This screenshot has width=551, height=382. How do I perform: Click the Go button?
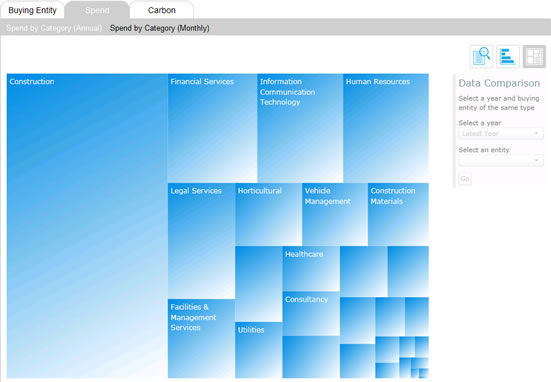465,179
